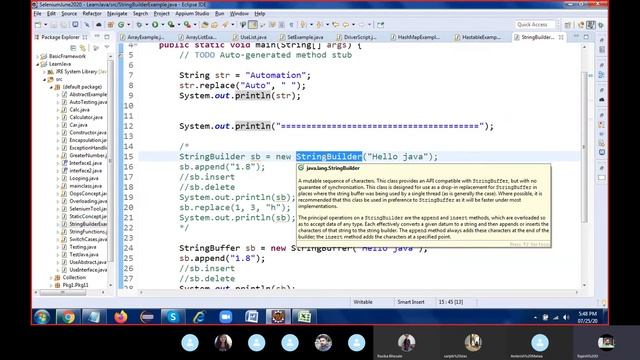Select Testing.java in Package Explorer
The height and width of the screenshot is (360, 640).
click(x=82, y=247)
